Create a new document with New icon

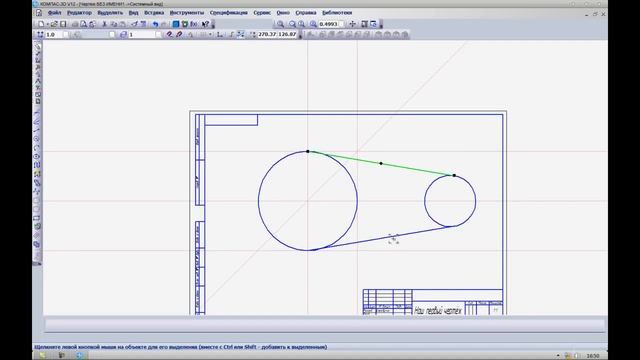(41, 24)
